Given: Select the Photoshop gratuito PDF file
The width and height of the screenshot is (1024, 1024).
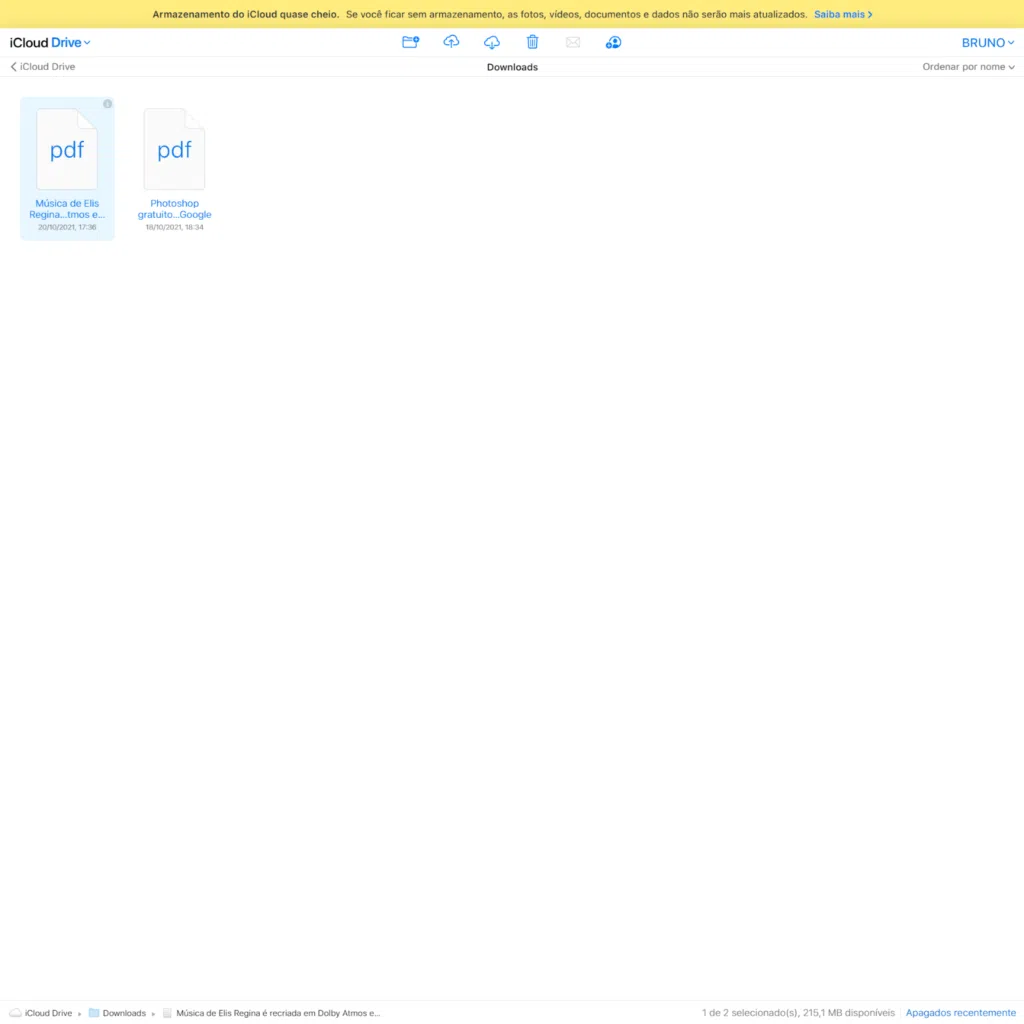Looking at the screenshot, I should coord(174,150).
